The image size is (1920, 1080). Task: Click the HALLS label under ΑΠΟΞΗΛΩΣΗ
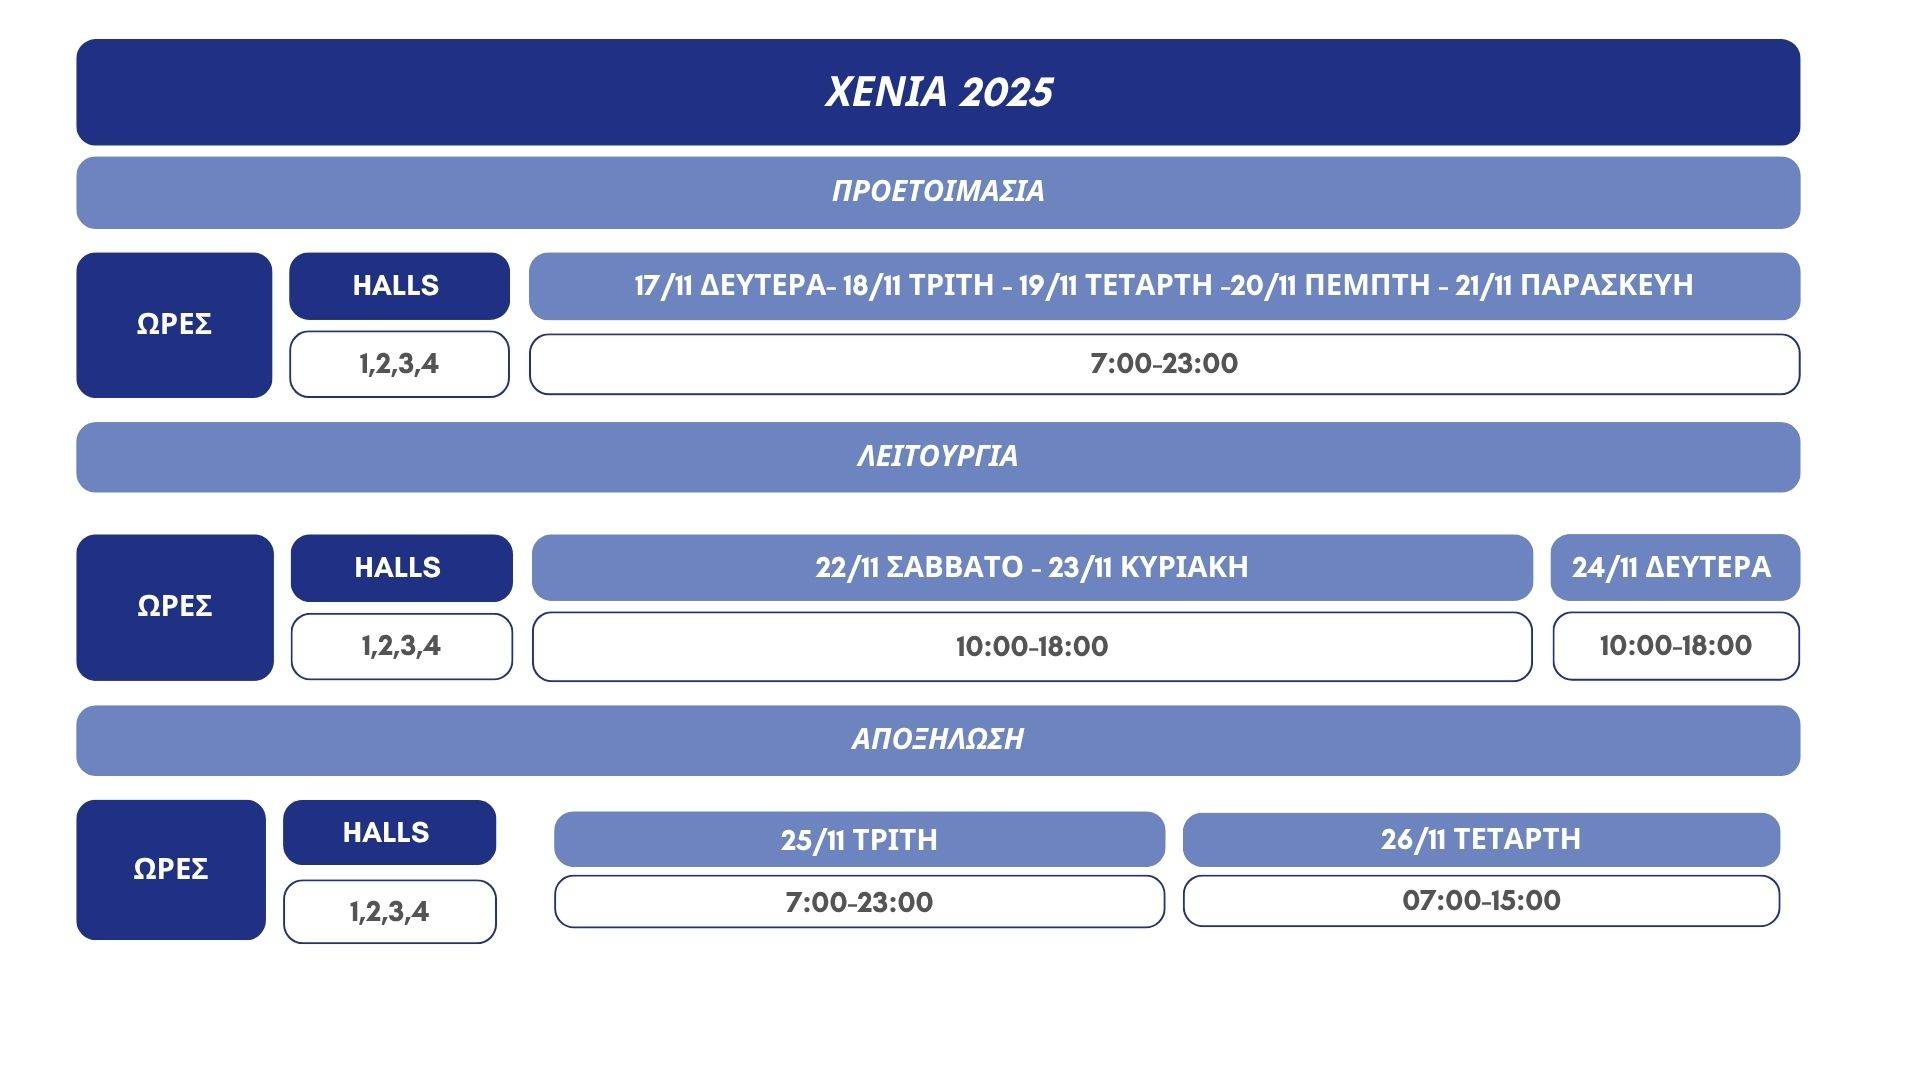[389, 832]
